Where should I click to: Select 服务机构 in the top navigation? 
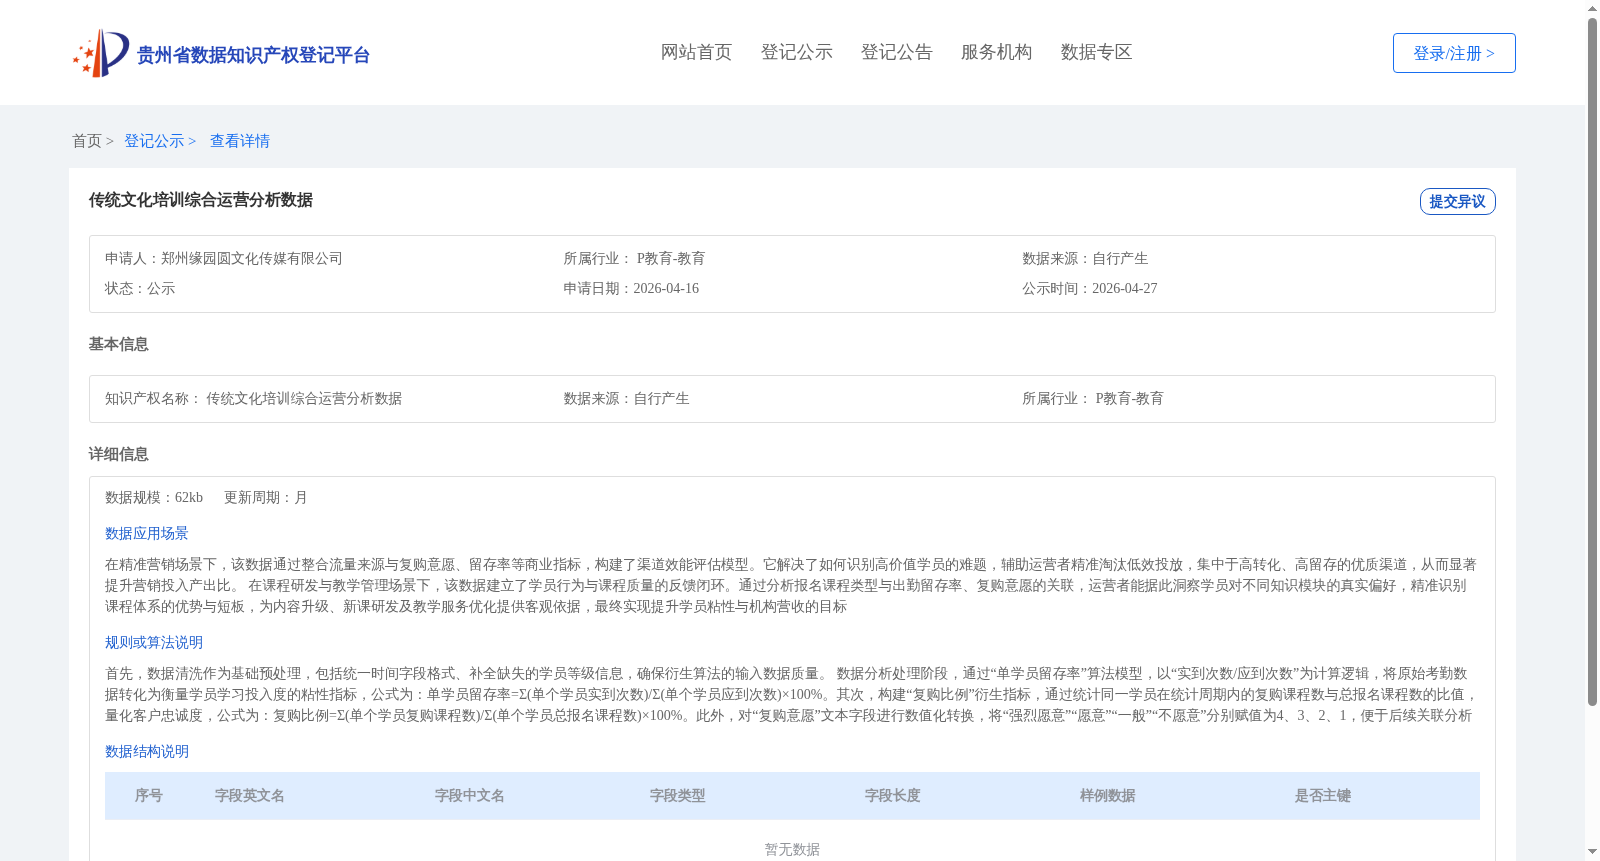[996, 52]
